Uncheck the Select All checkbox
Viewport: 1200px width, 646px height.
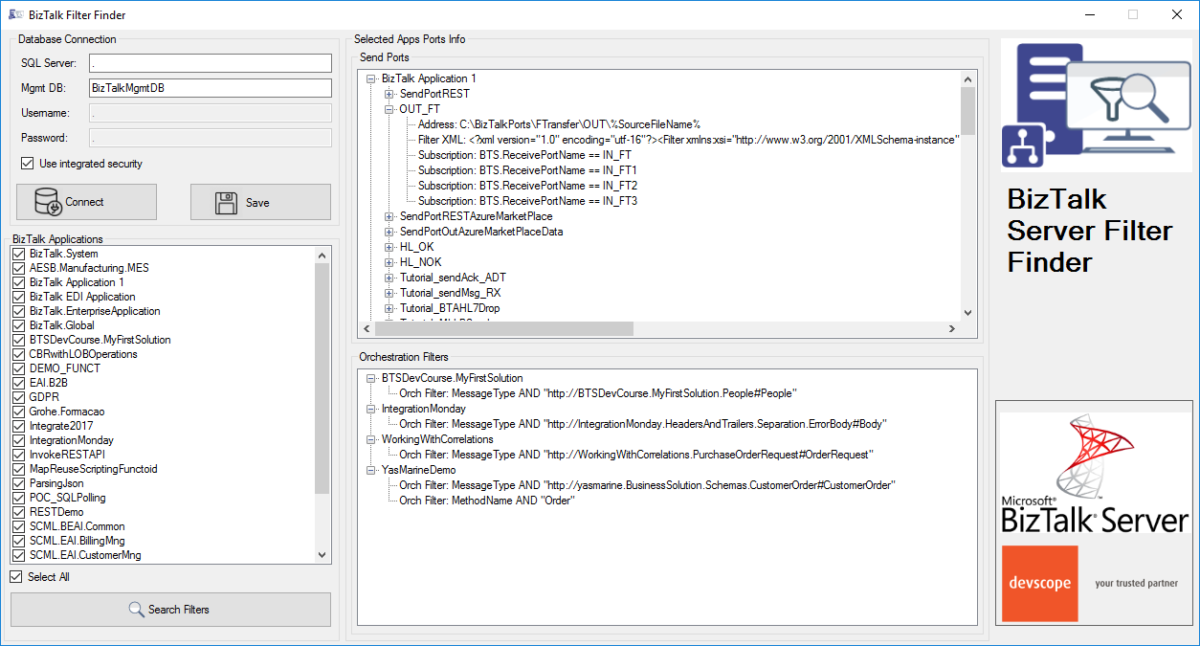(x=16, y=576)
